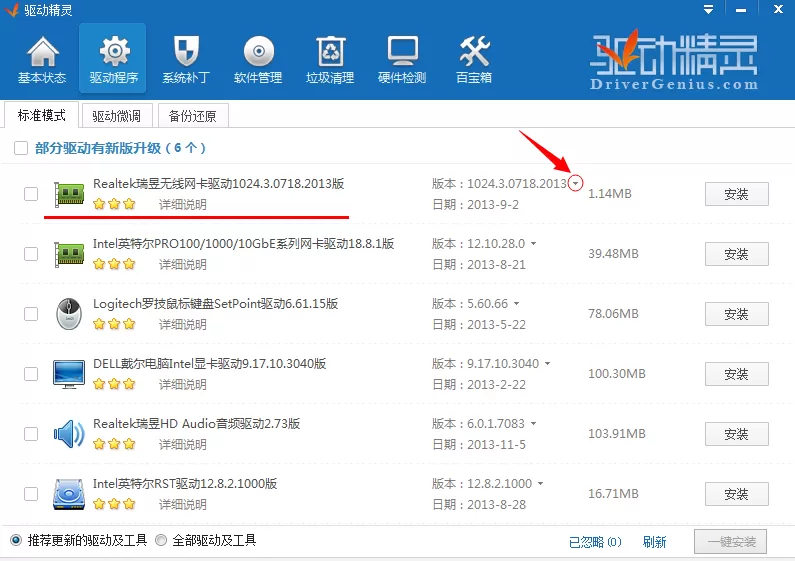Screen dimensions: 795x561
Task: Open the 系统补丁 shield icon
Action: (186, 51)
